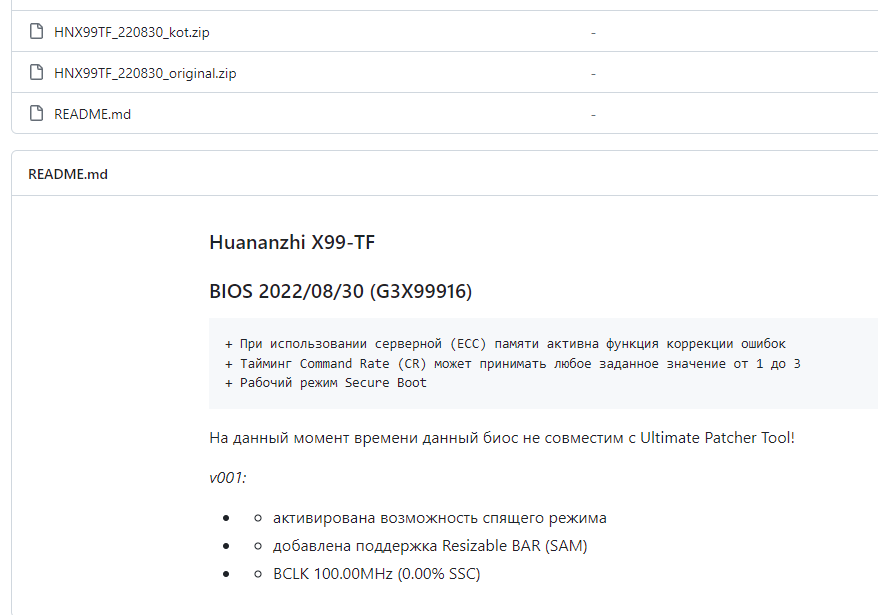Click the file icon beside HNX99TF_220830_original.zip
The height and width of the screenshot is (615, 878).
click(x=36, y=72)
